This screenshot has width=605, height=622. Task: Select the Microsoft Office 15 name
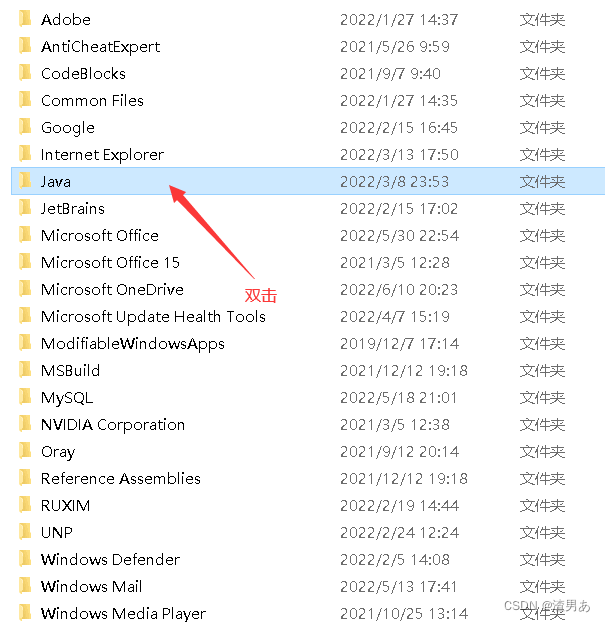pos(110,262)
